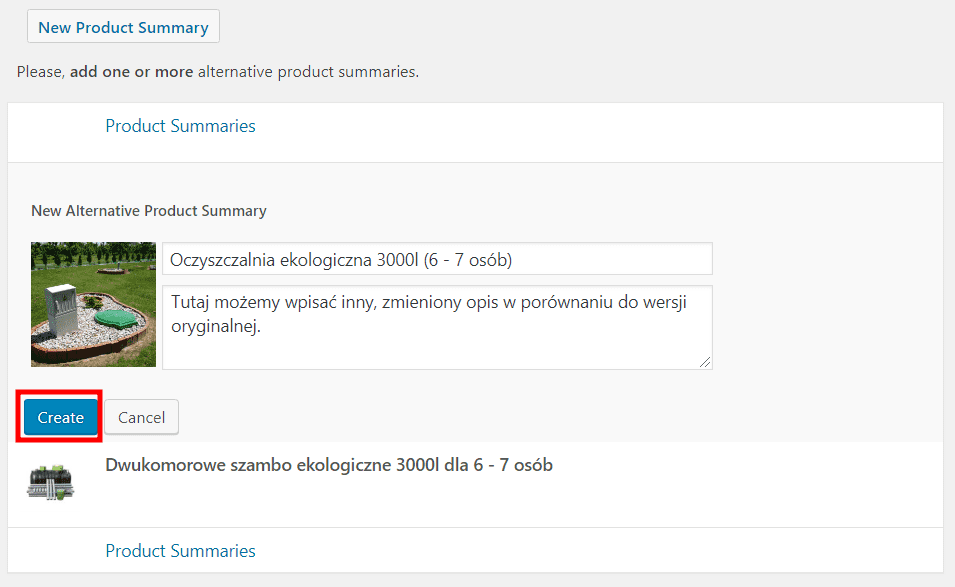Select the 'Dwukomorowe szambo ekologiczne 3000l' summary title
Viewport: 955px width, 587px height.
point(330,465)
